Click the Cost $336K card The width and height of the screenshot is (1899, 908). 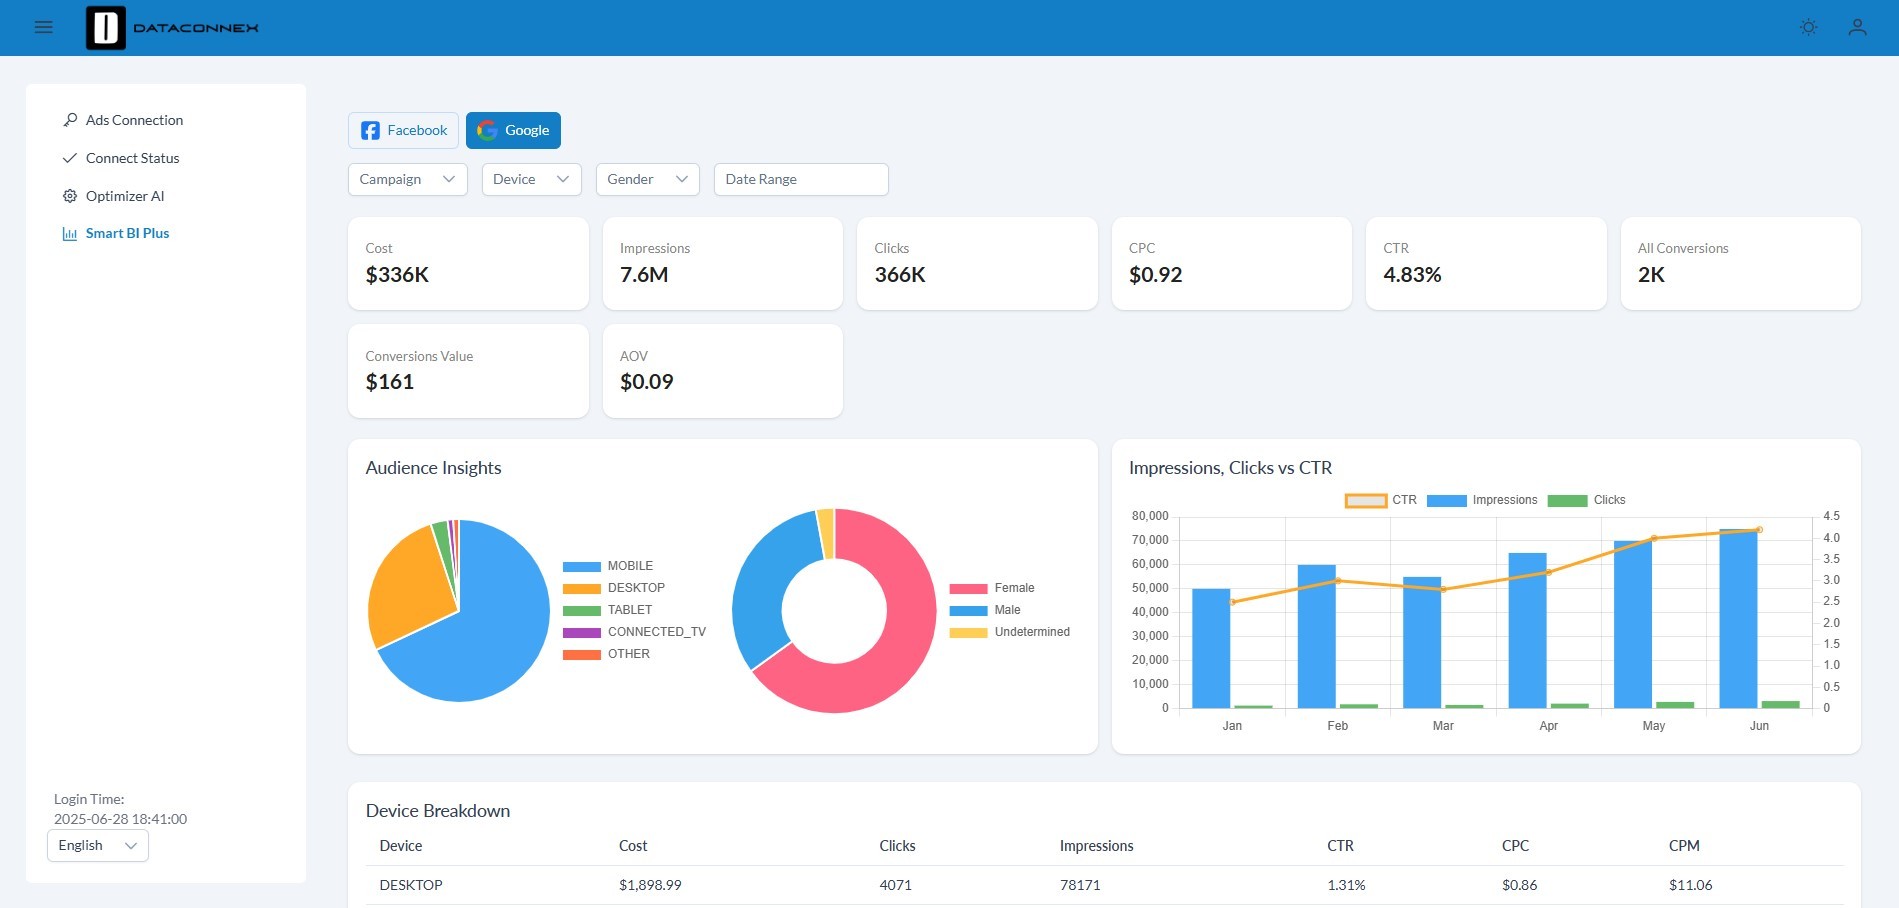point(468,263)
